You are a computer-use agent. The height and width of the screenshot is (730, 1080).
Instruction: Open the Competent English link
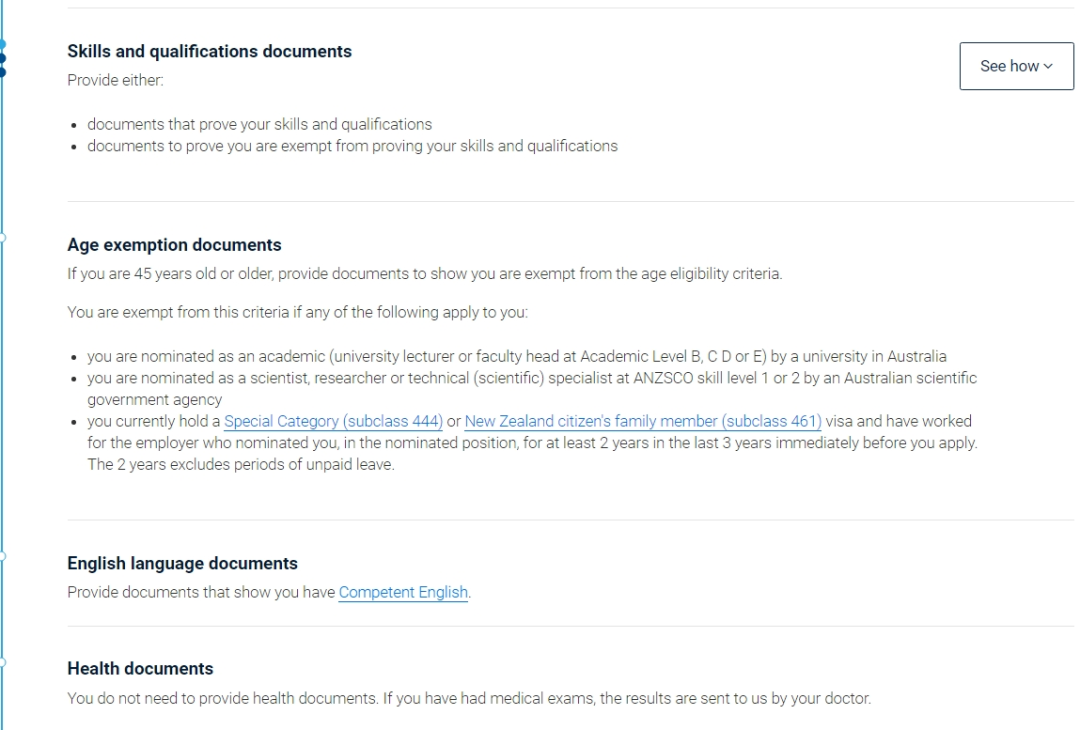coord(403,592)
